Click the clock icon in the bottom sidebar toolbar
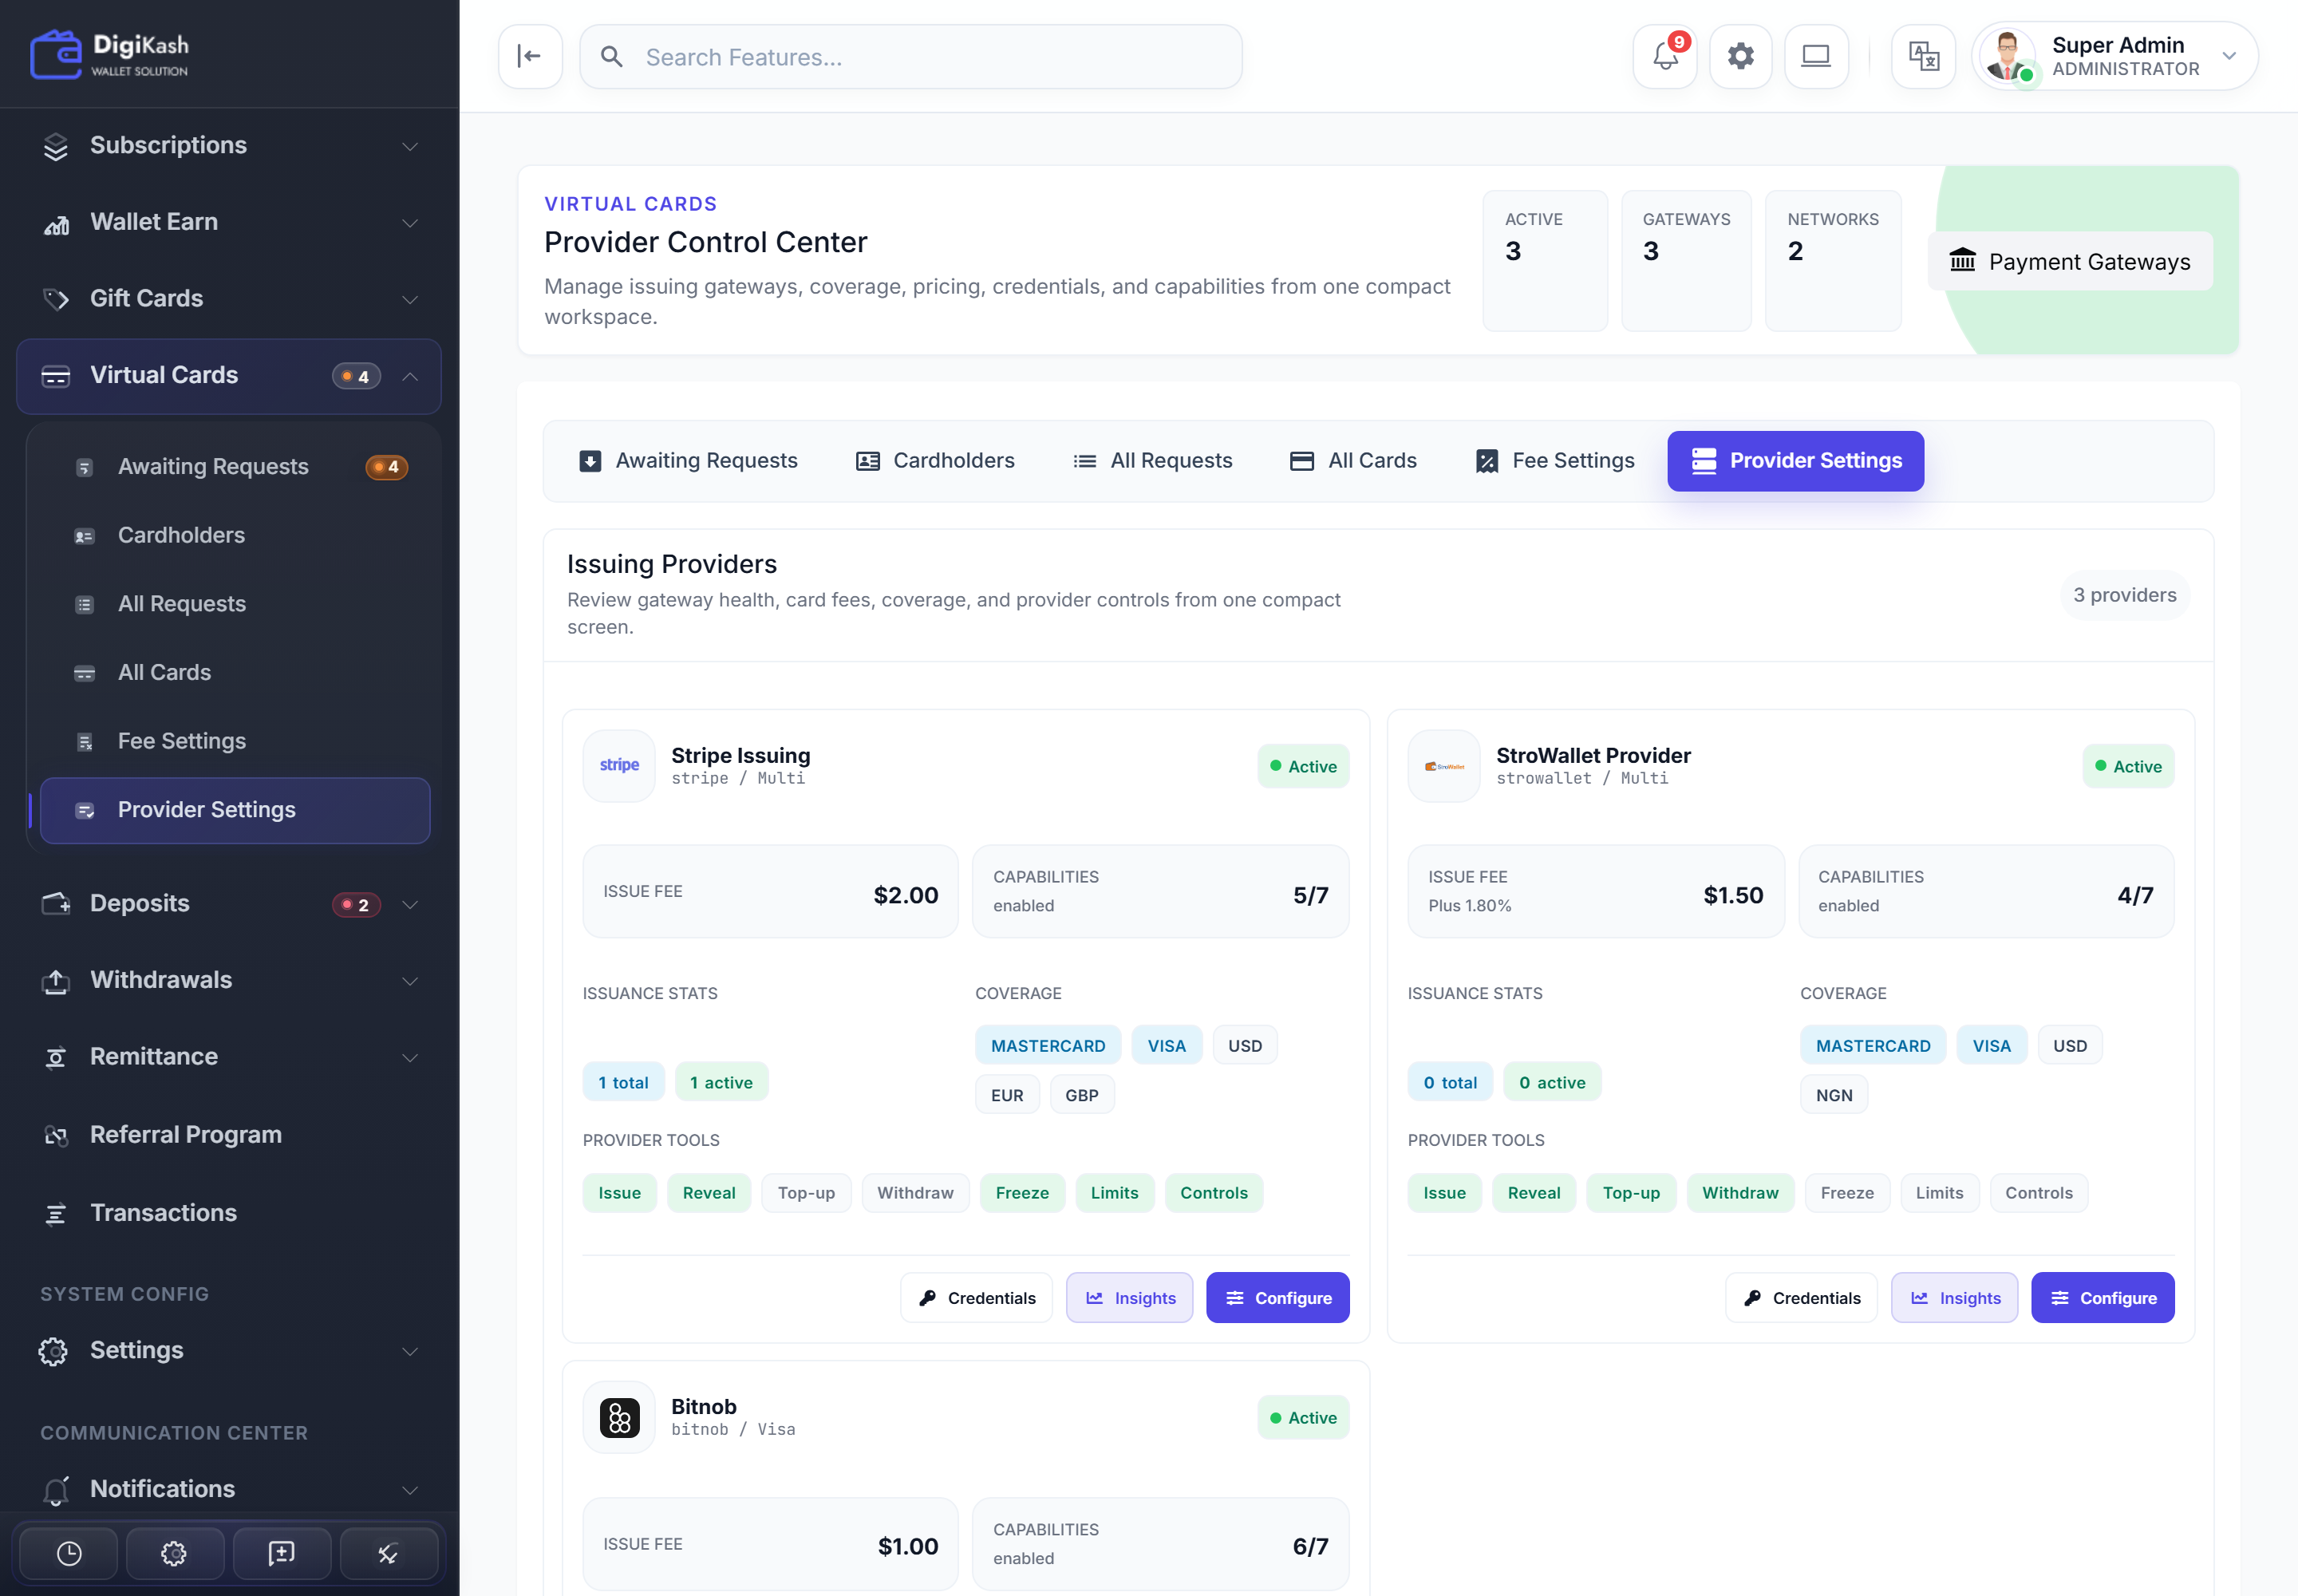The image size is (2298, 1596). [x=69, y=1553]
